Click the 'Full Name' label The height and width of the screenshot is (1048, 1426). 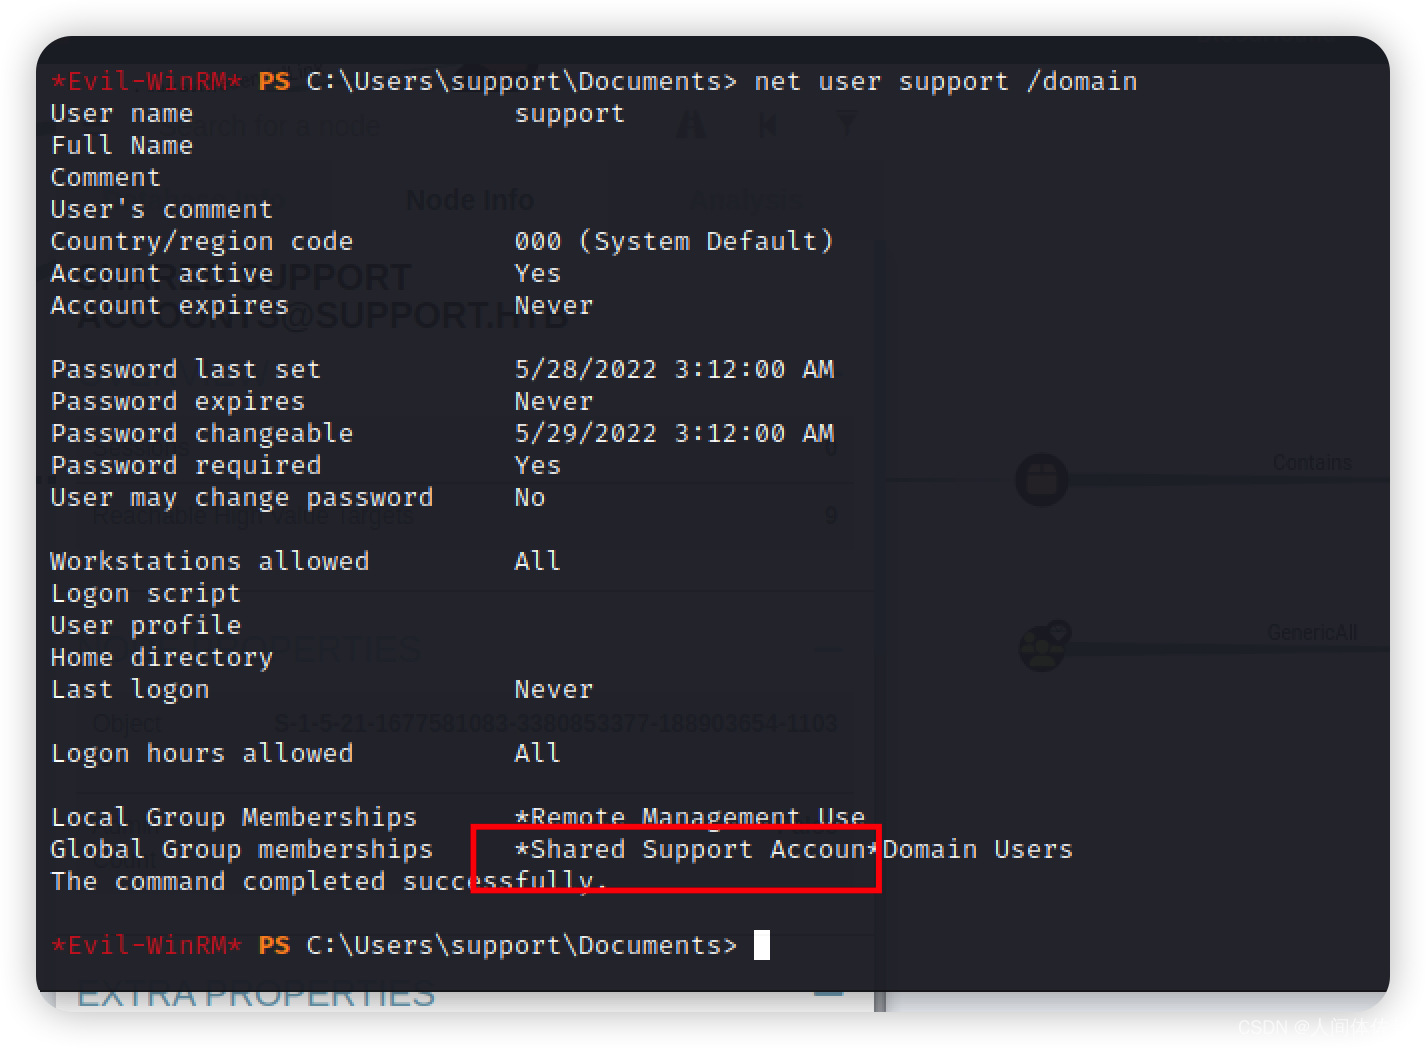(x=122, y=145)
